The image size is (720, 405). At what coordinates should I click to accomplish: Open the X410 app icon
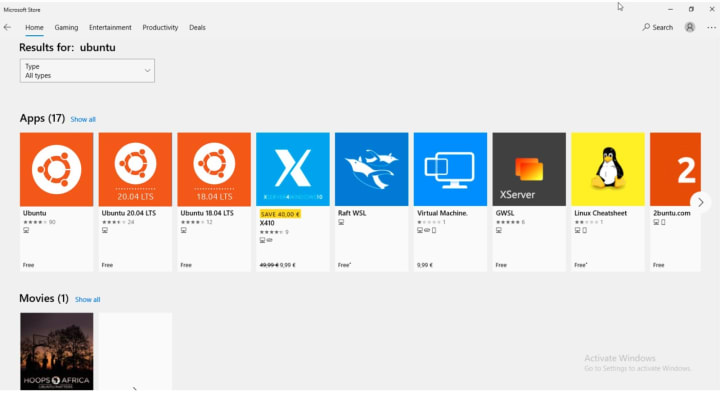293,169
